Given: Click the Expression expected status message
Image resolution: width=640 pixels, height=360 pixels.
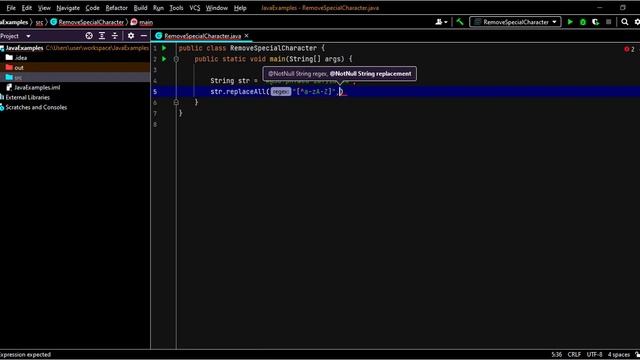Looking at the screenshot, I should click(25, 354).
